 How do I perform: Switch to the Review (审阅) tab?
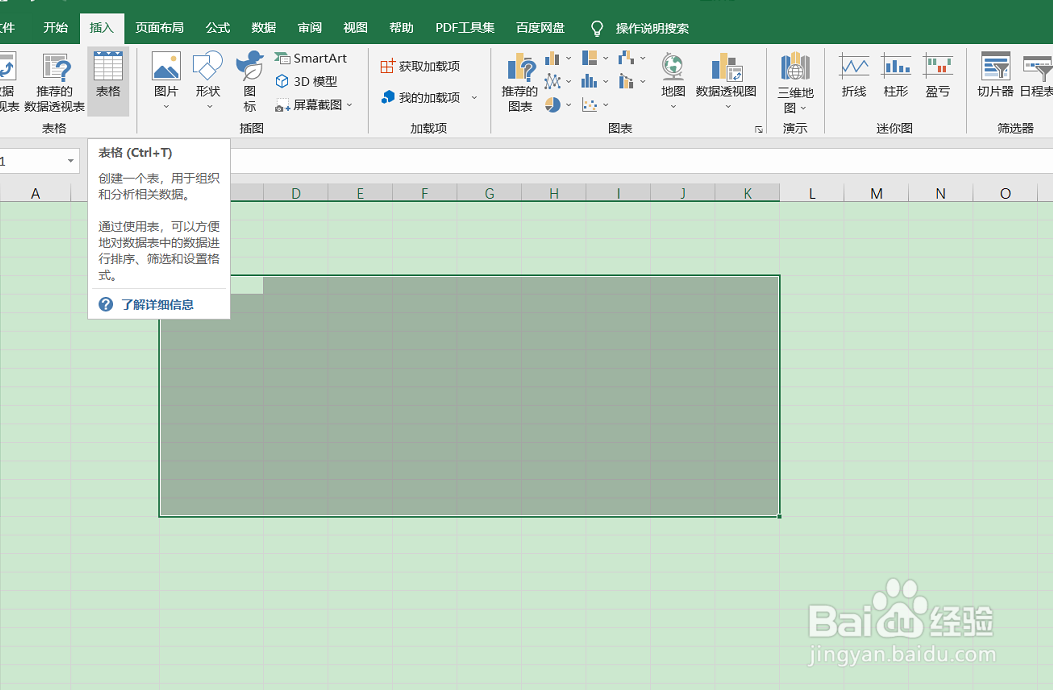pyautogui.click(x=310, y=28)
